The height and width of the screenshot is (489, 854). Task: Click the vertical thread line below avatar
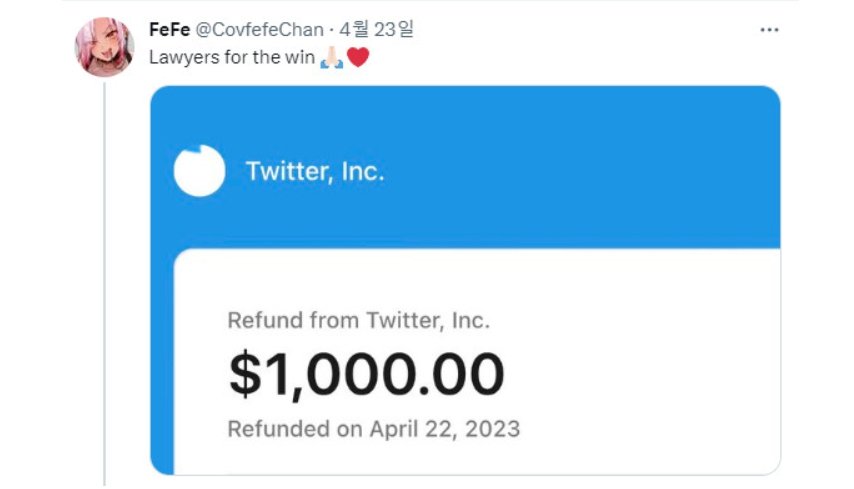[x=104, y=283]
